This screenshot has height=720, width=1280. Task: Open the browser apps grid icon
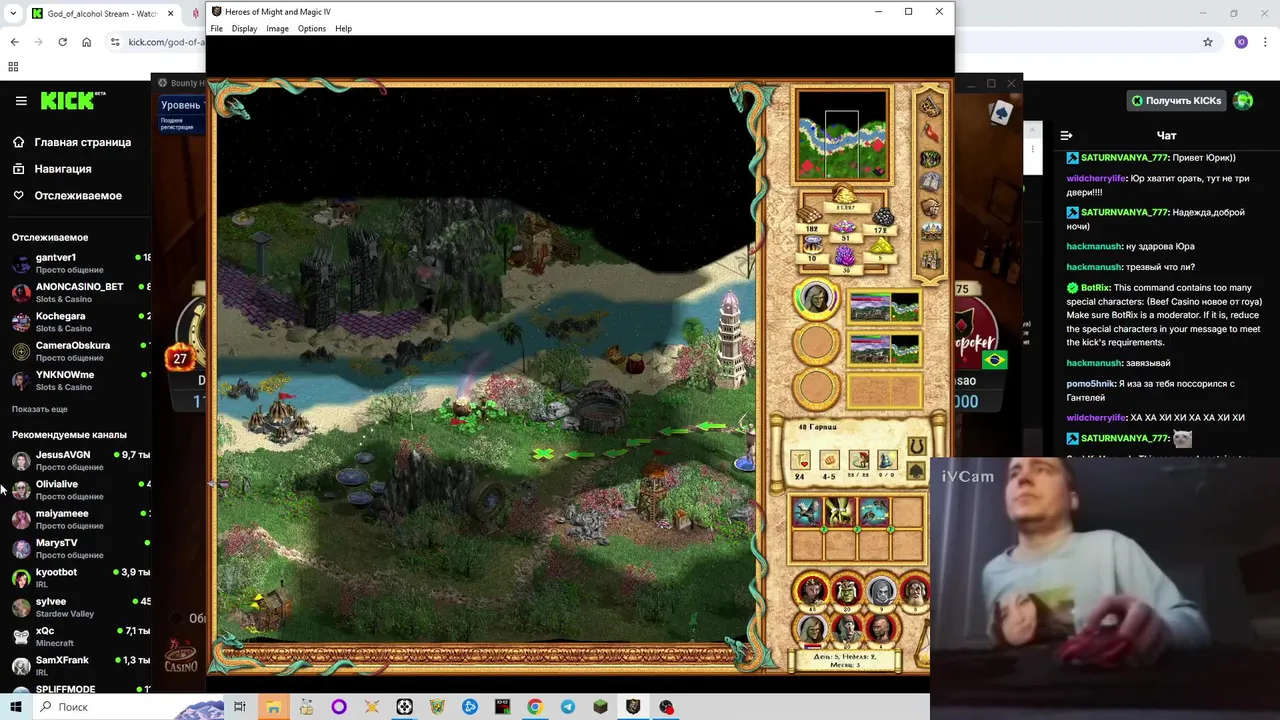click(x=13, y=67)
